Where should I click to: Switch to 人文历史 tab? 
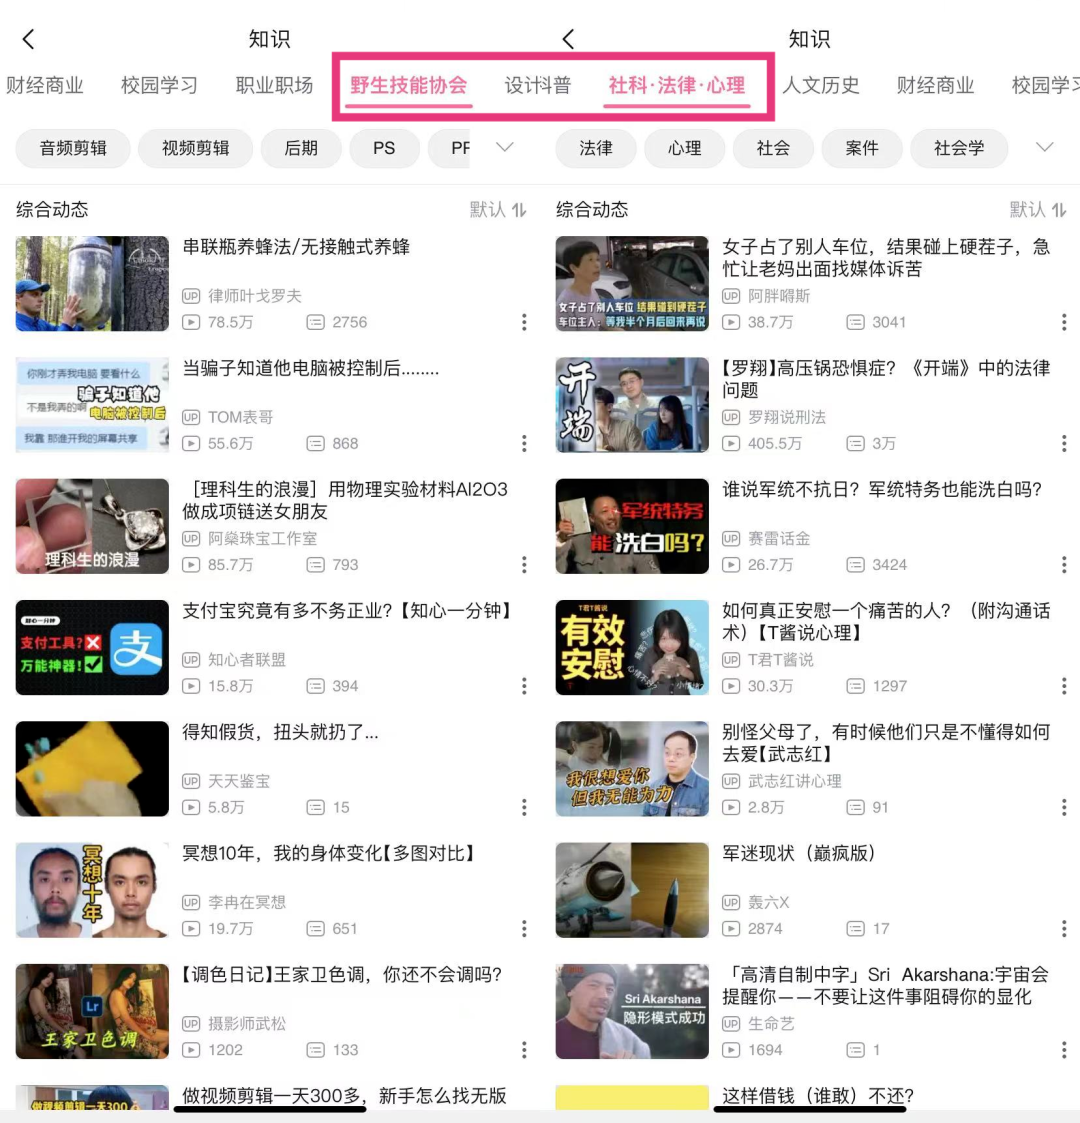click(821, 86)
